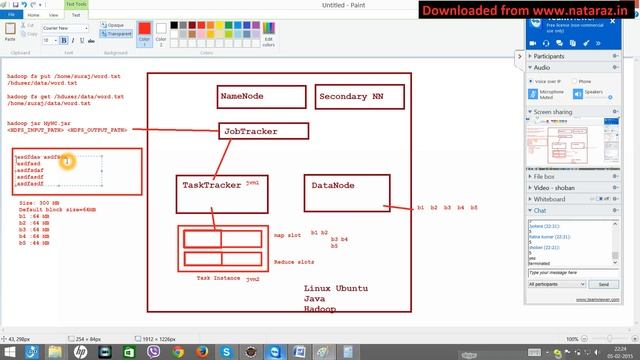Select Color 2 button

[x=161, y=33]
